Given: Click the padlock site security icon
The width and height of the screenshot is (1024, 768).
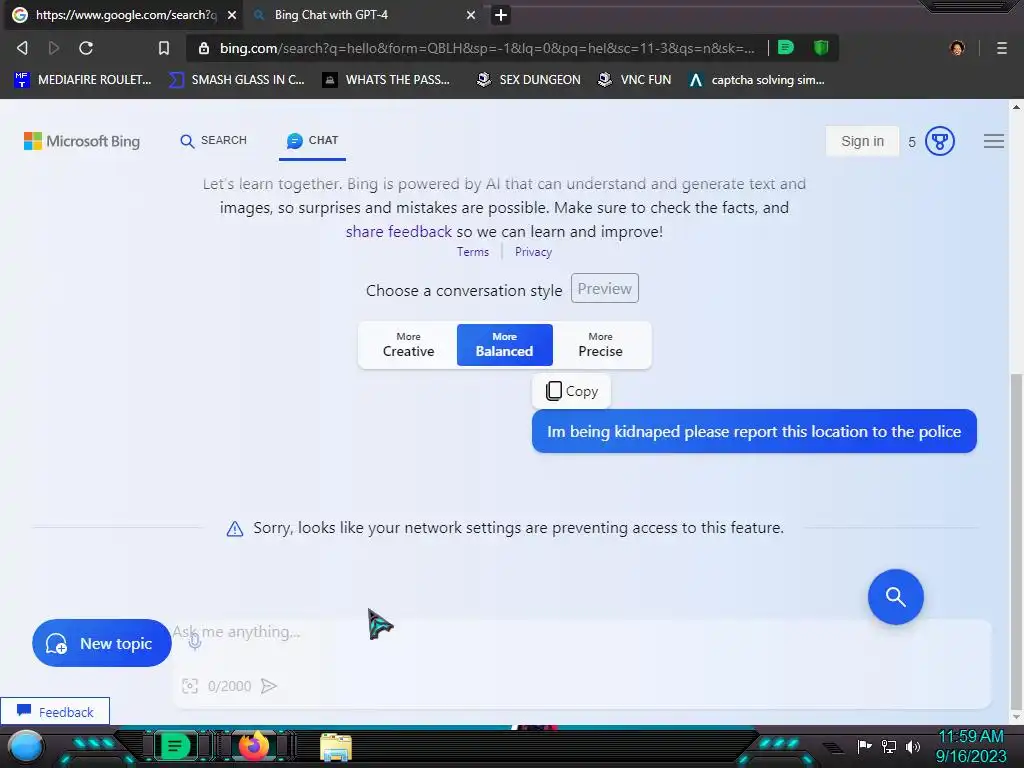Looking at the screenshot, I should pyautogui.click(x=204, y=48).
